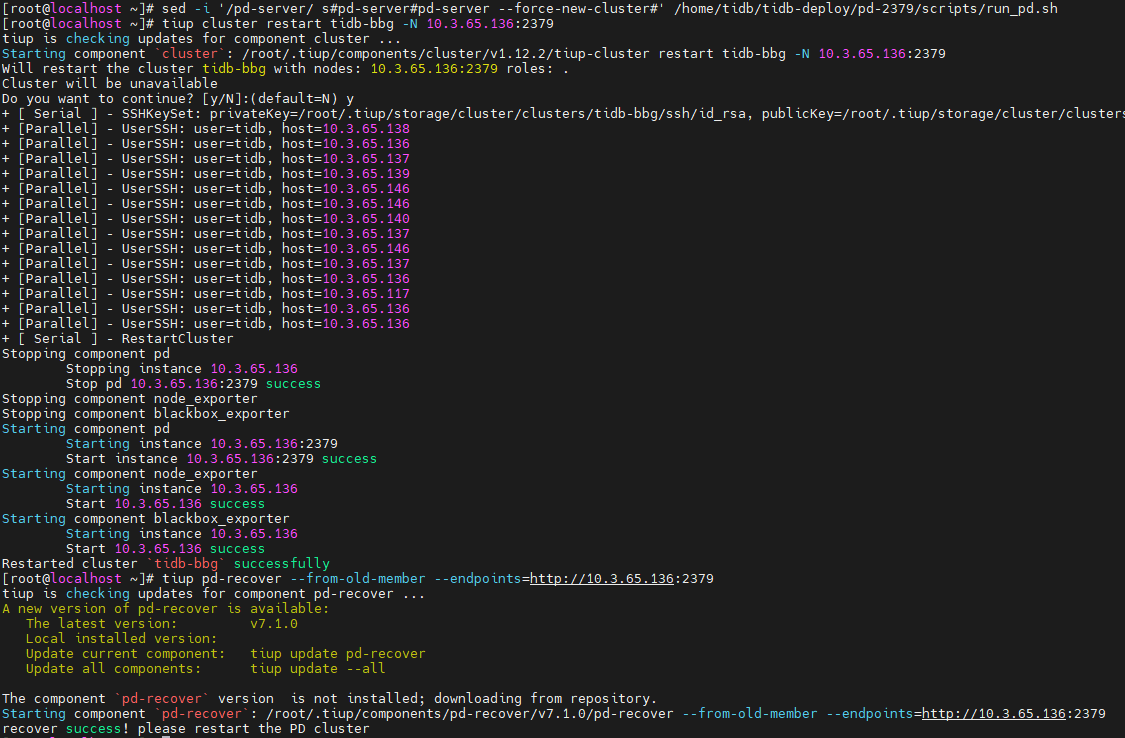Click 'Cluster will be unavailable' warning line
Screen dimensions: 1125x738
coord(110,84)
